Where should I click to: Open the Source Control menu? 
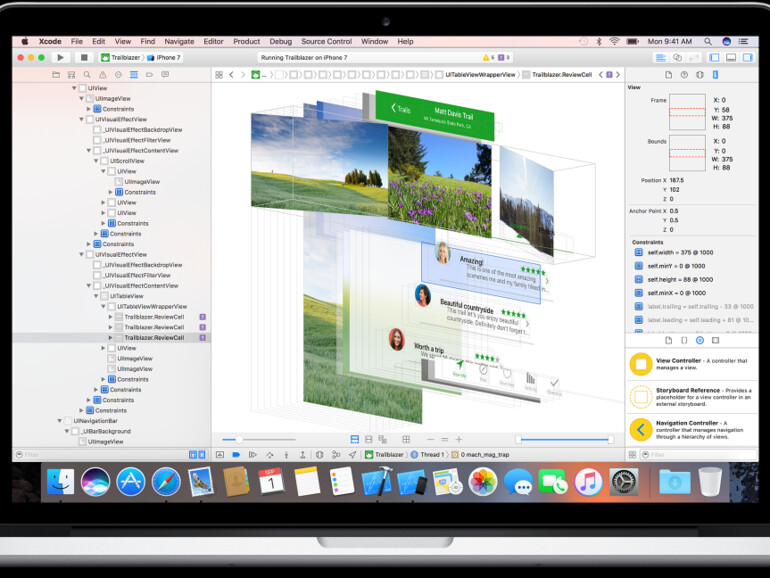[x=327, y=42]
